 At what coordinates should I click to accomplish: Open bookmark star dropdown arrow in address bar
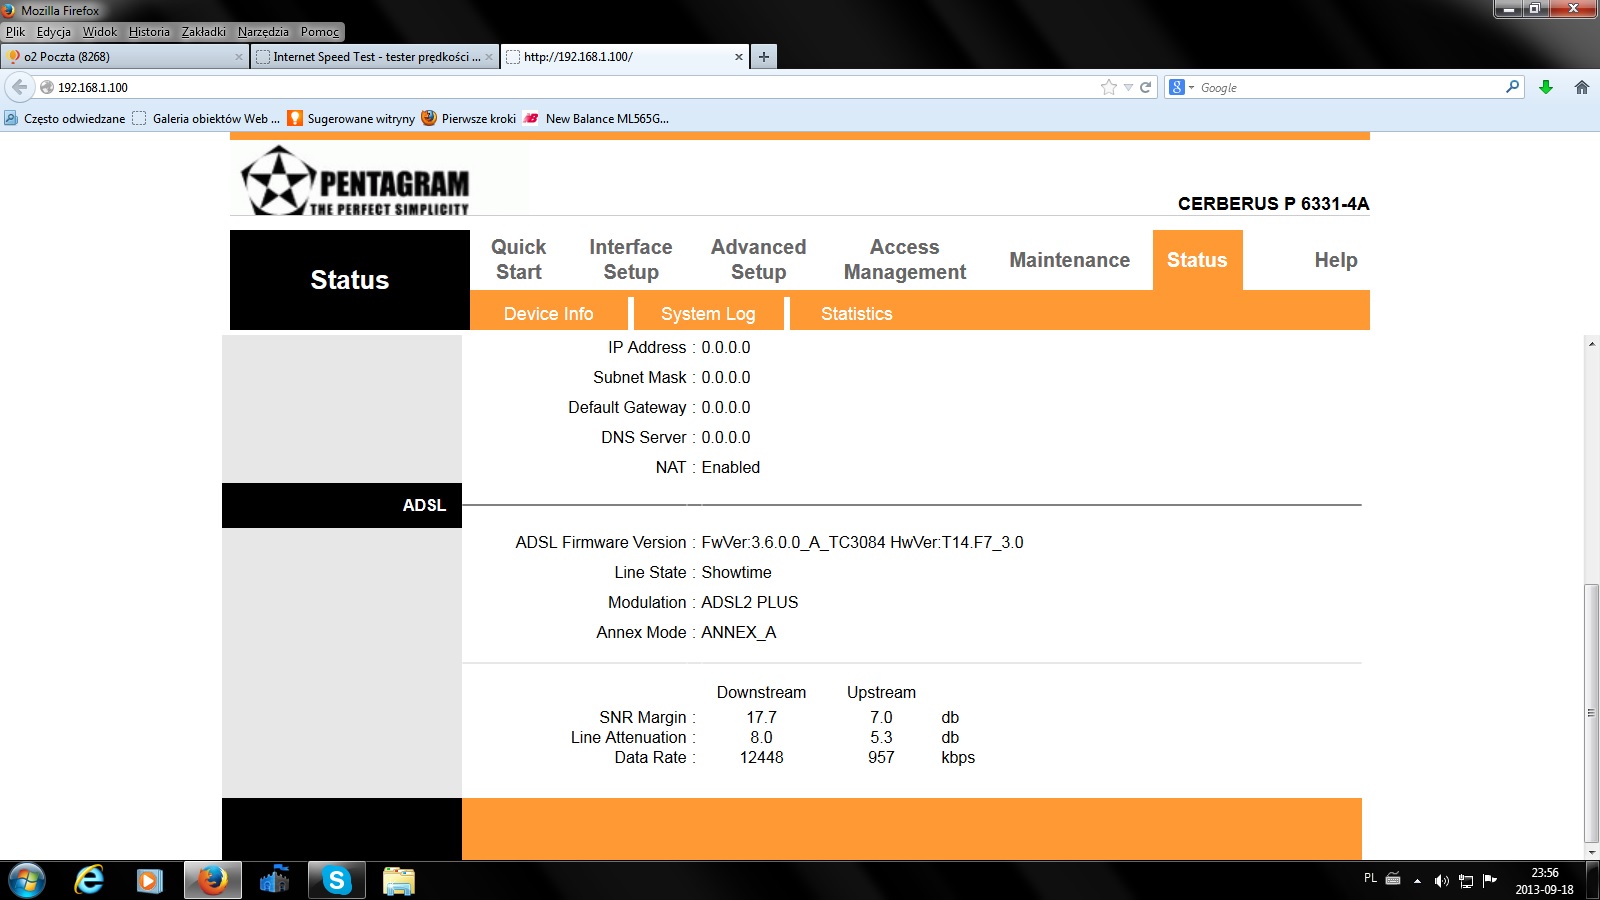[x=1128, y=87]
